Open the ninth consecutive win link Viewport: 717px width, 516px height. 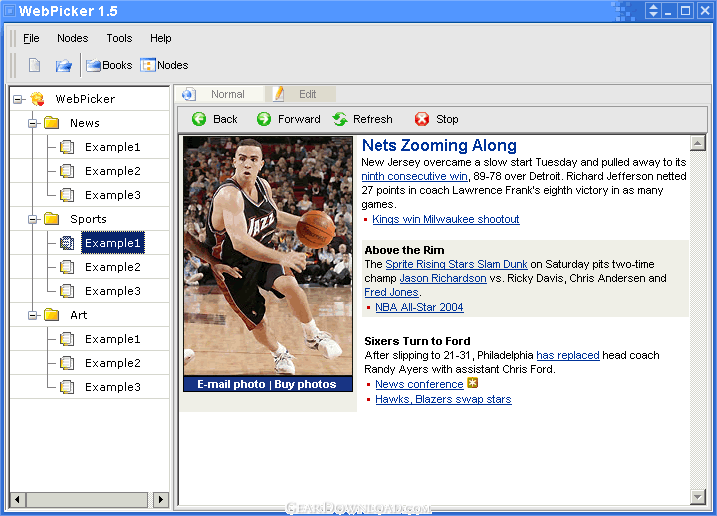pyautogui.click(x=414, y=176)
